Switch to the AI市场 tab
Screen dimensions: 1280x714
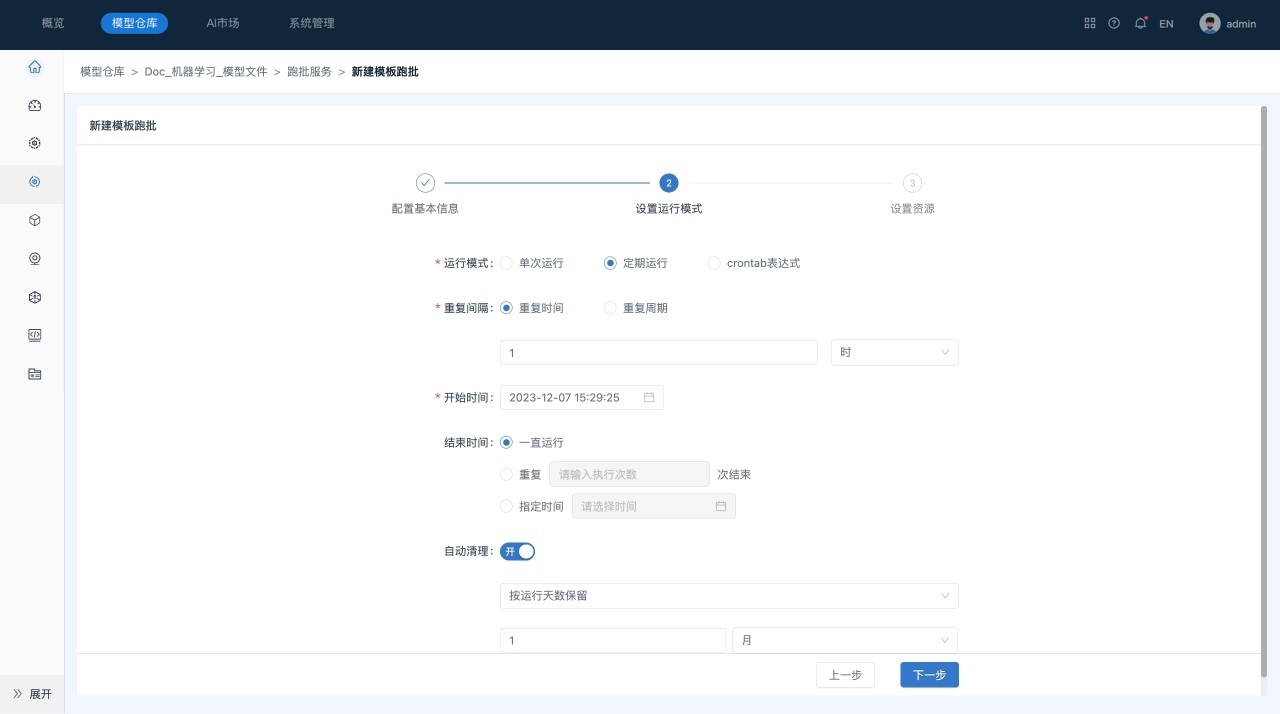click(x=222, y=23)
